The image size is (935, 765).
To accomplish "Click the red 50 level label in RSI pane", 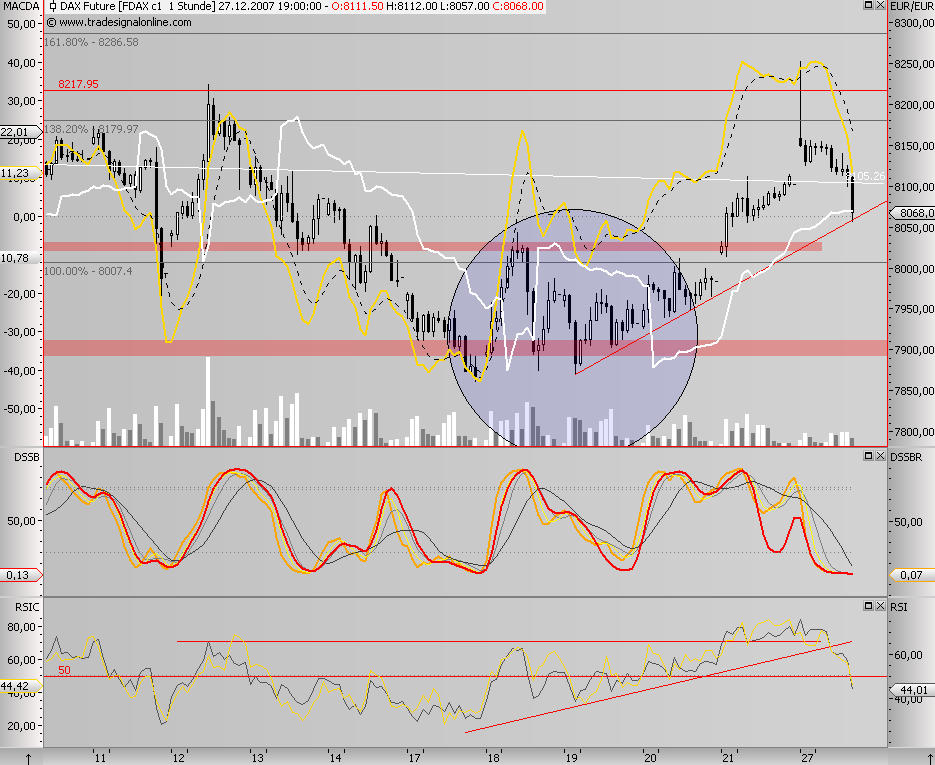I will click(64, 670).
